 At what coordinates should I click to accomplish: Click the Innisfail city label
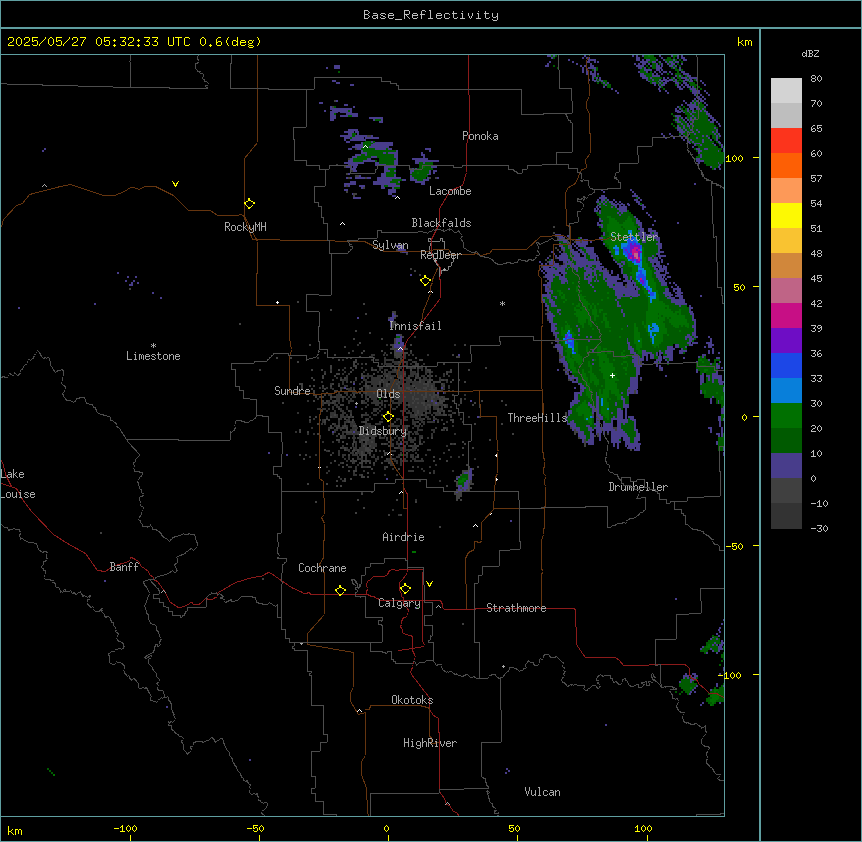tap(415, 326)
